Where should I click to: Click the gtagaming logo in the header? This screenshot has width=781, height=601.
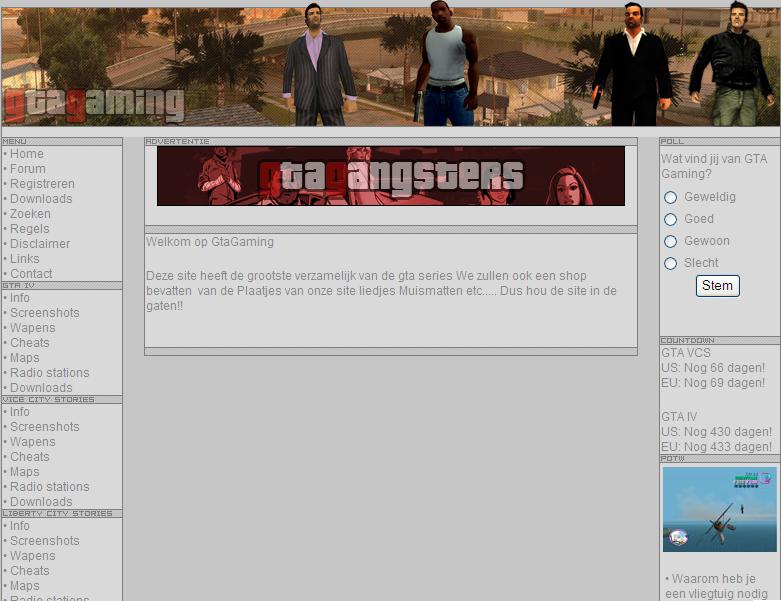94,105
